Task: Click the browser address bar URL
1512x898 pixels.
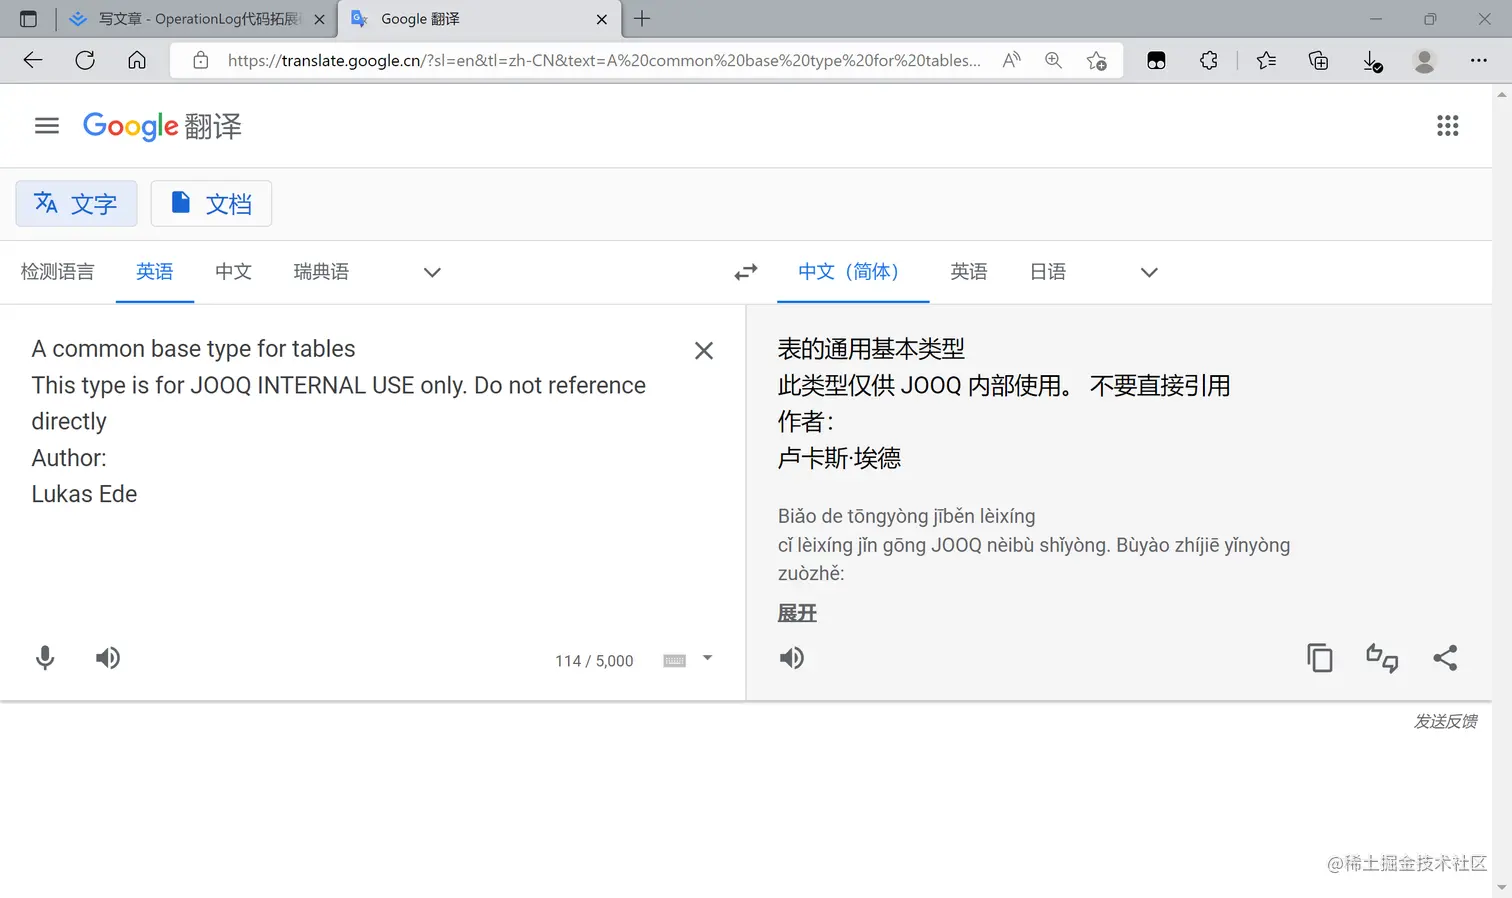Action: [603, 60]
